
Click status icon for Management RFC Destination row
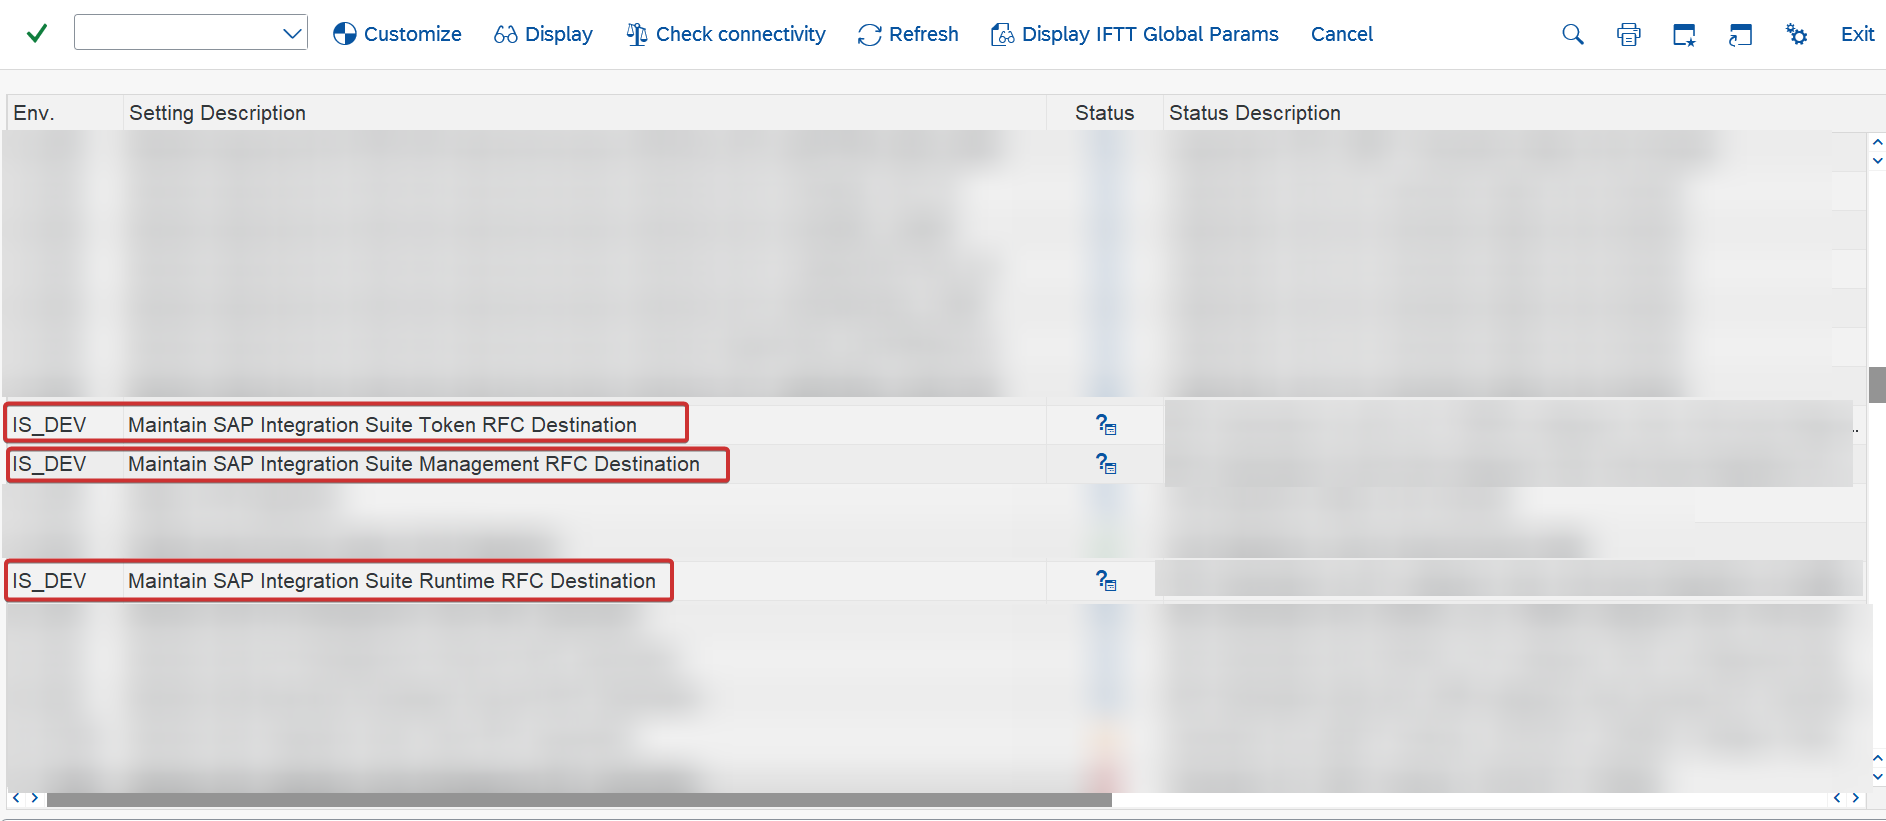point(1105,464)
